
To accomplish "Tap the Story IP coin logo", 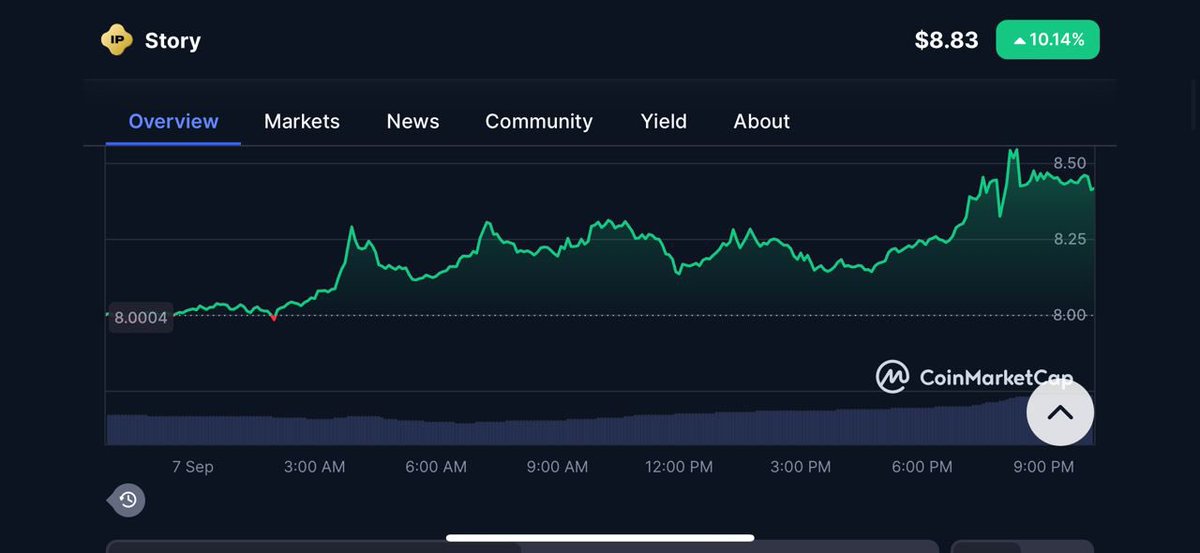I will point(116,40).
